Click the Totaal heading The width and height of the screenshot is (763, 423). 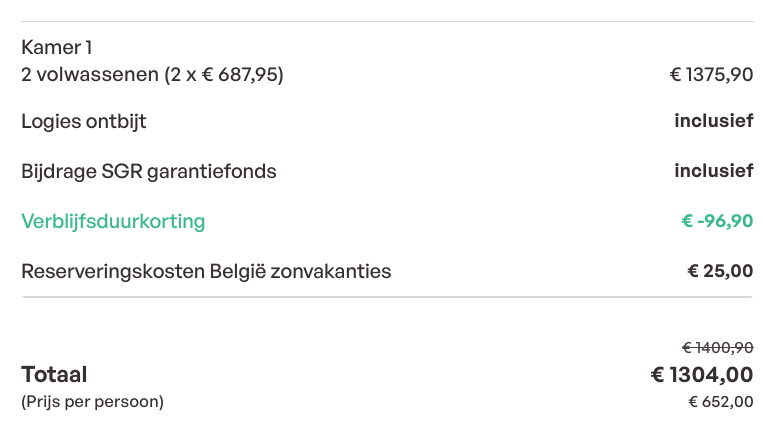pyautogui.click(x=54, y=375)
